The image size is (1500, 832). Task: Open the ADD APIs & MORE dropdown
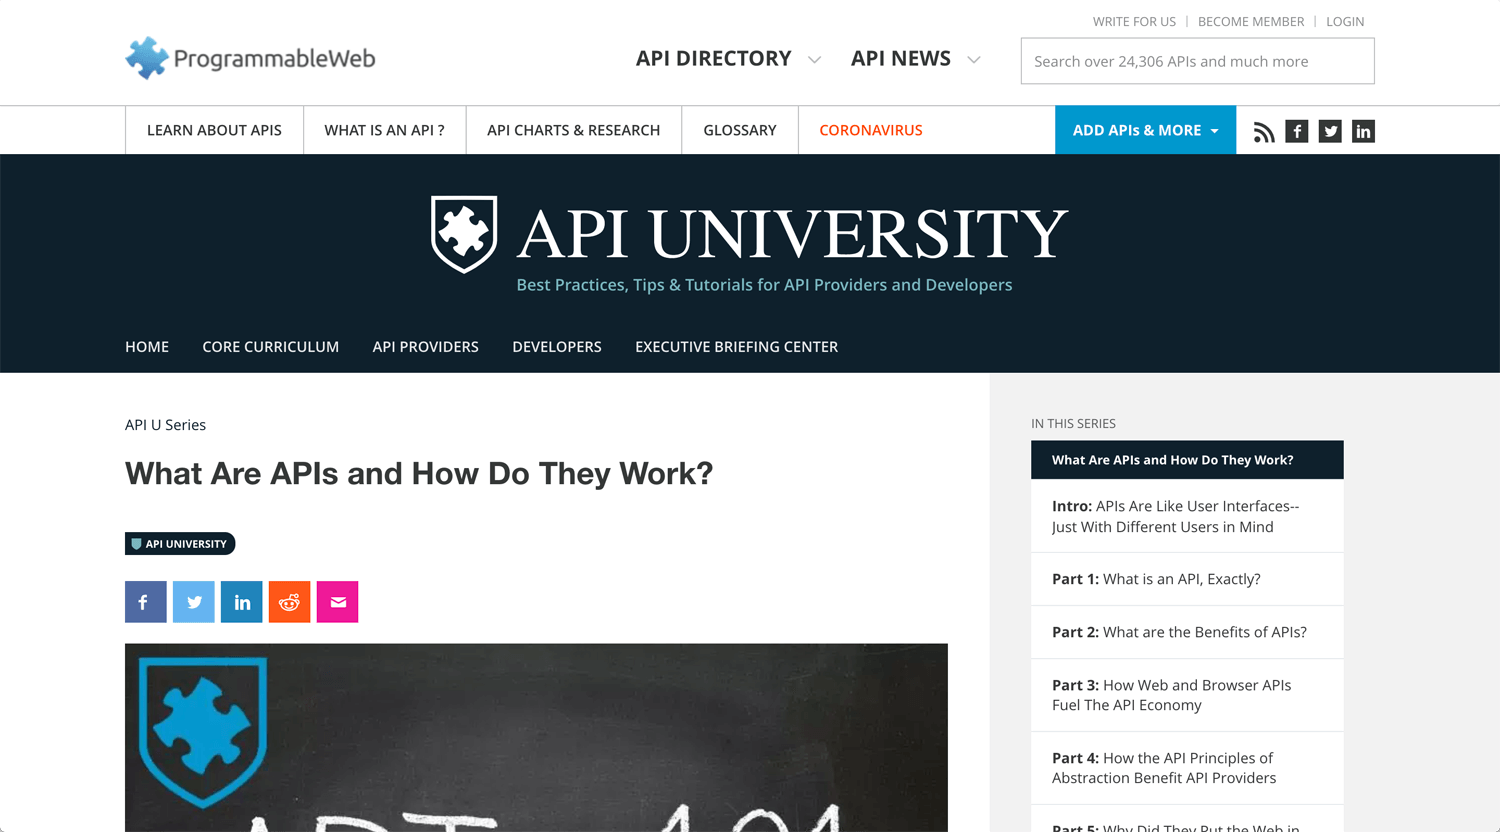(x=1146, y=130)
